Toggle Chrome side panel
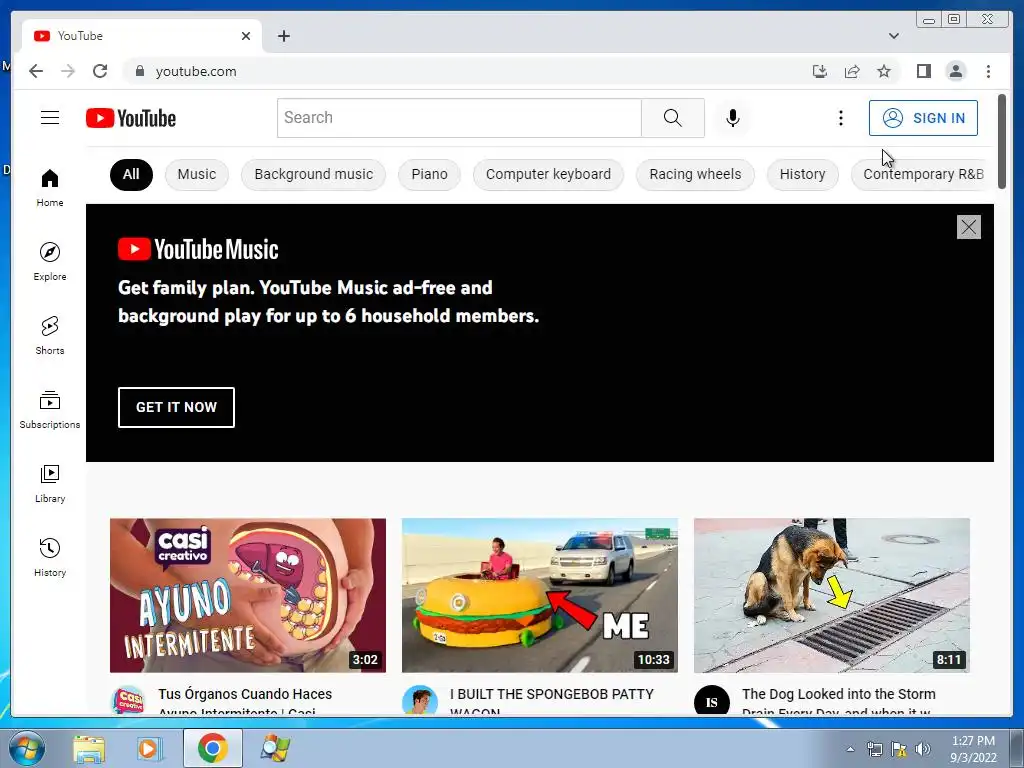The image size is (1024, 768). (x=923, y=71)
